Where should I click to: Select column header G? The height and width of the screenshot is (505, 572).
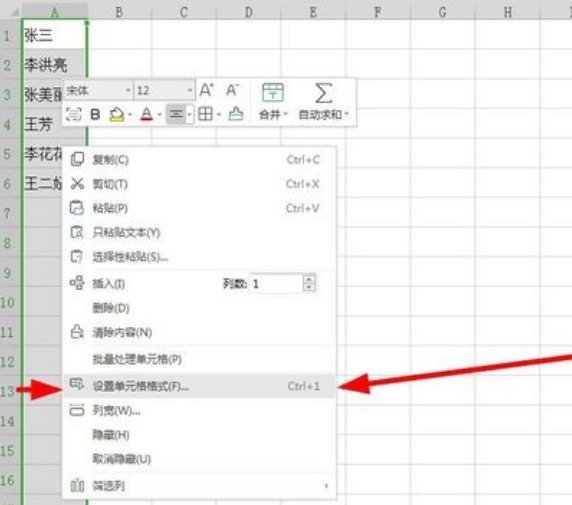[x=442, y=12]
